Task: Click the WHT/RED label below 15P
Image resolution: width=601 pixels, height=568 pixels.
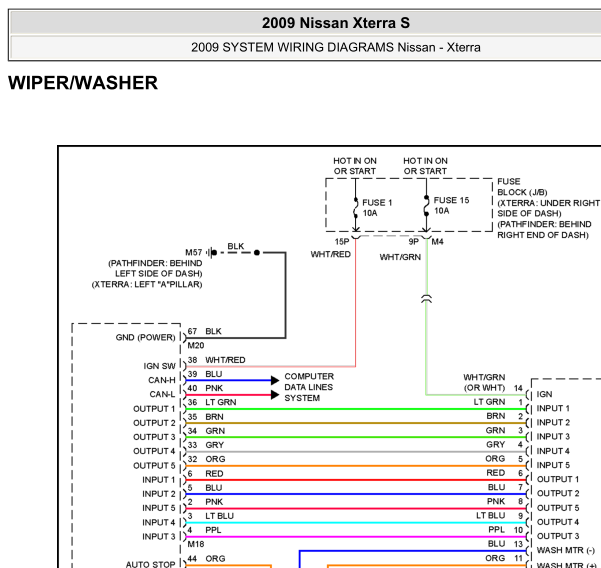Action: [x=331, y=254]
